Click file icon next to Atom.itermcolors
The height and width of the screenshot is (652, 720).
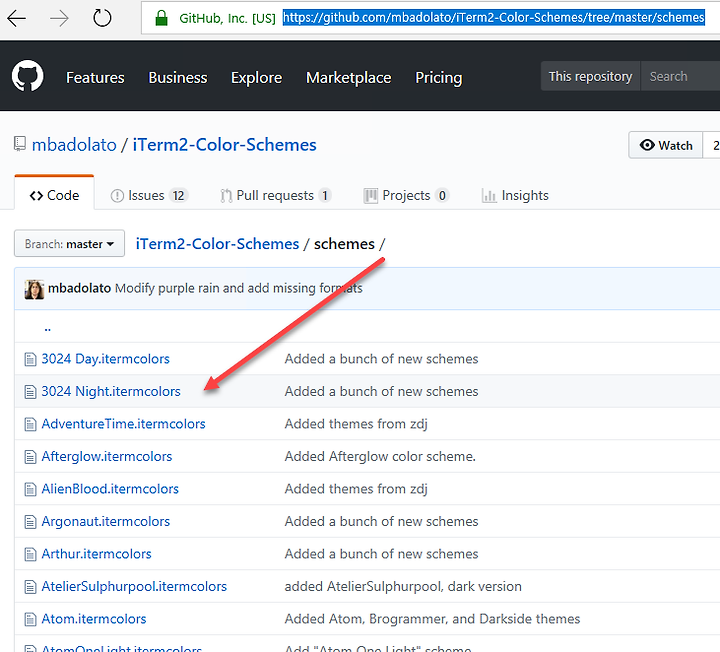pyautogui.click(x=30, y=620)
